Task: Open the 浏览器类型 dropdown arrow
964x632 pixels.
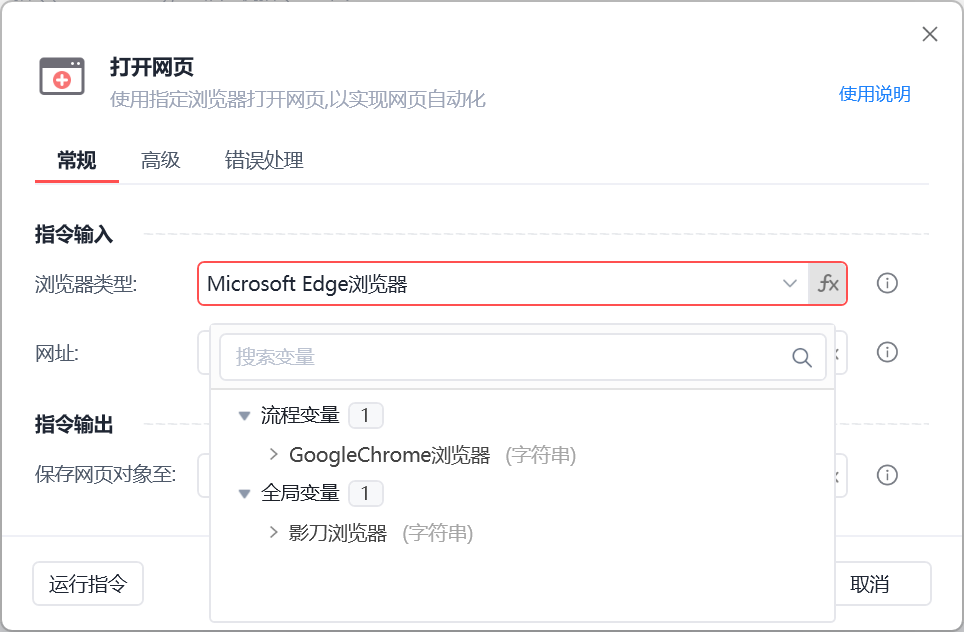Action: click(x=790, y=284)
